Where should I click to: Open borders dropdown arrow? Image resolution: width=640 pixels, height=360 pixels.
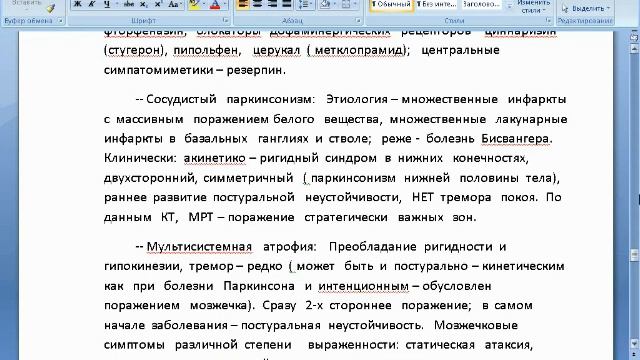[x=355, y=4]
